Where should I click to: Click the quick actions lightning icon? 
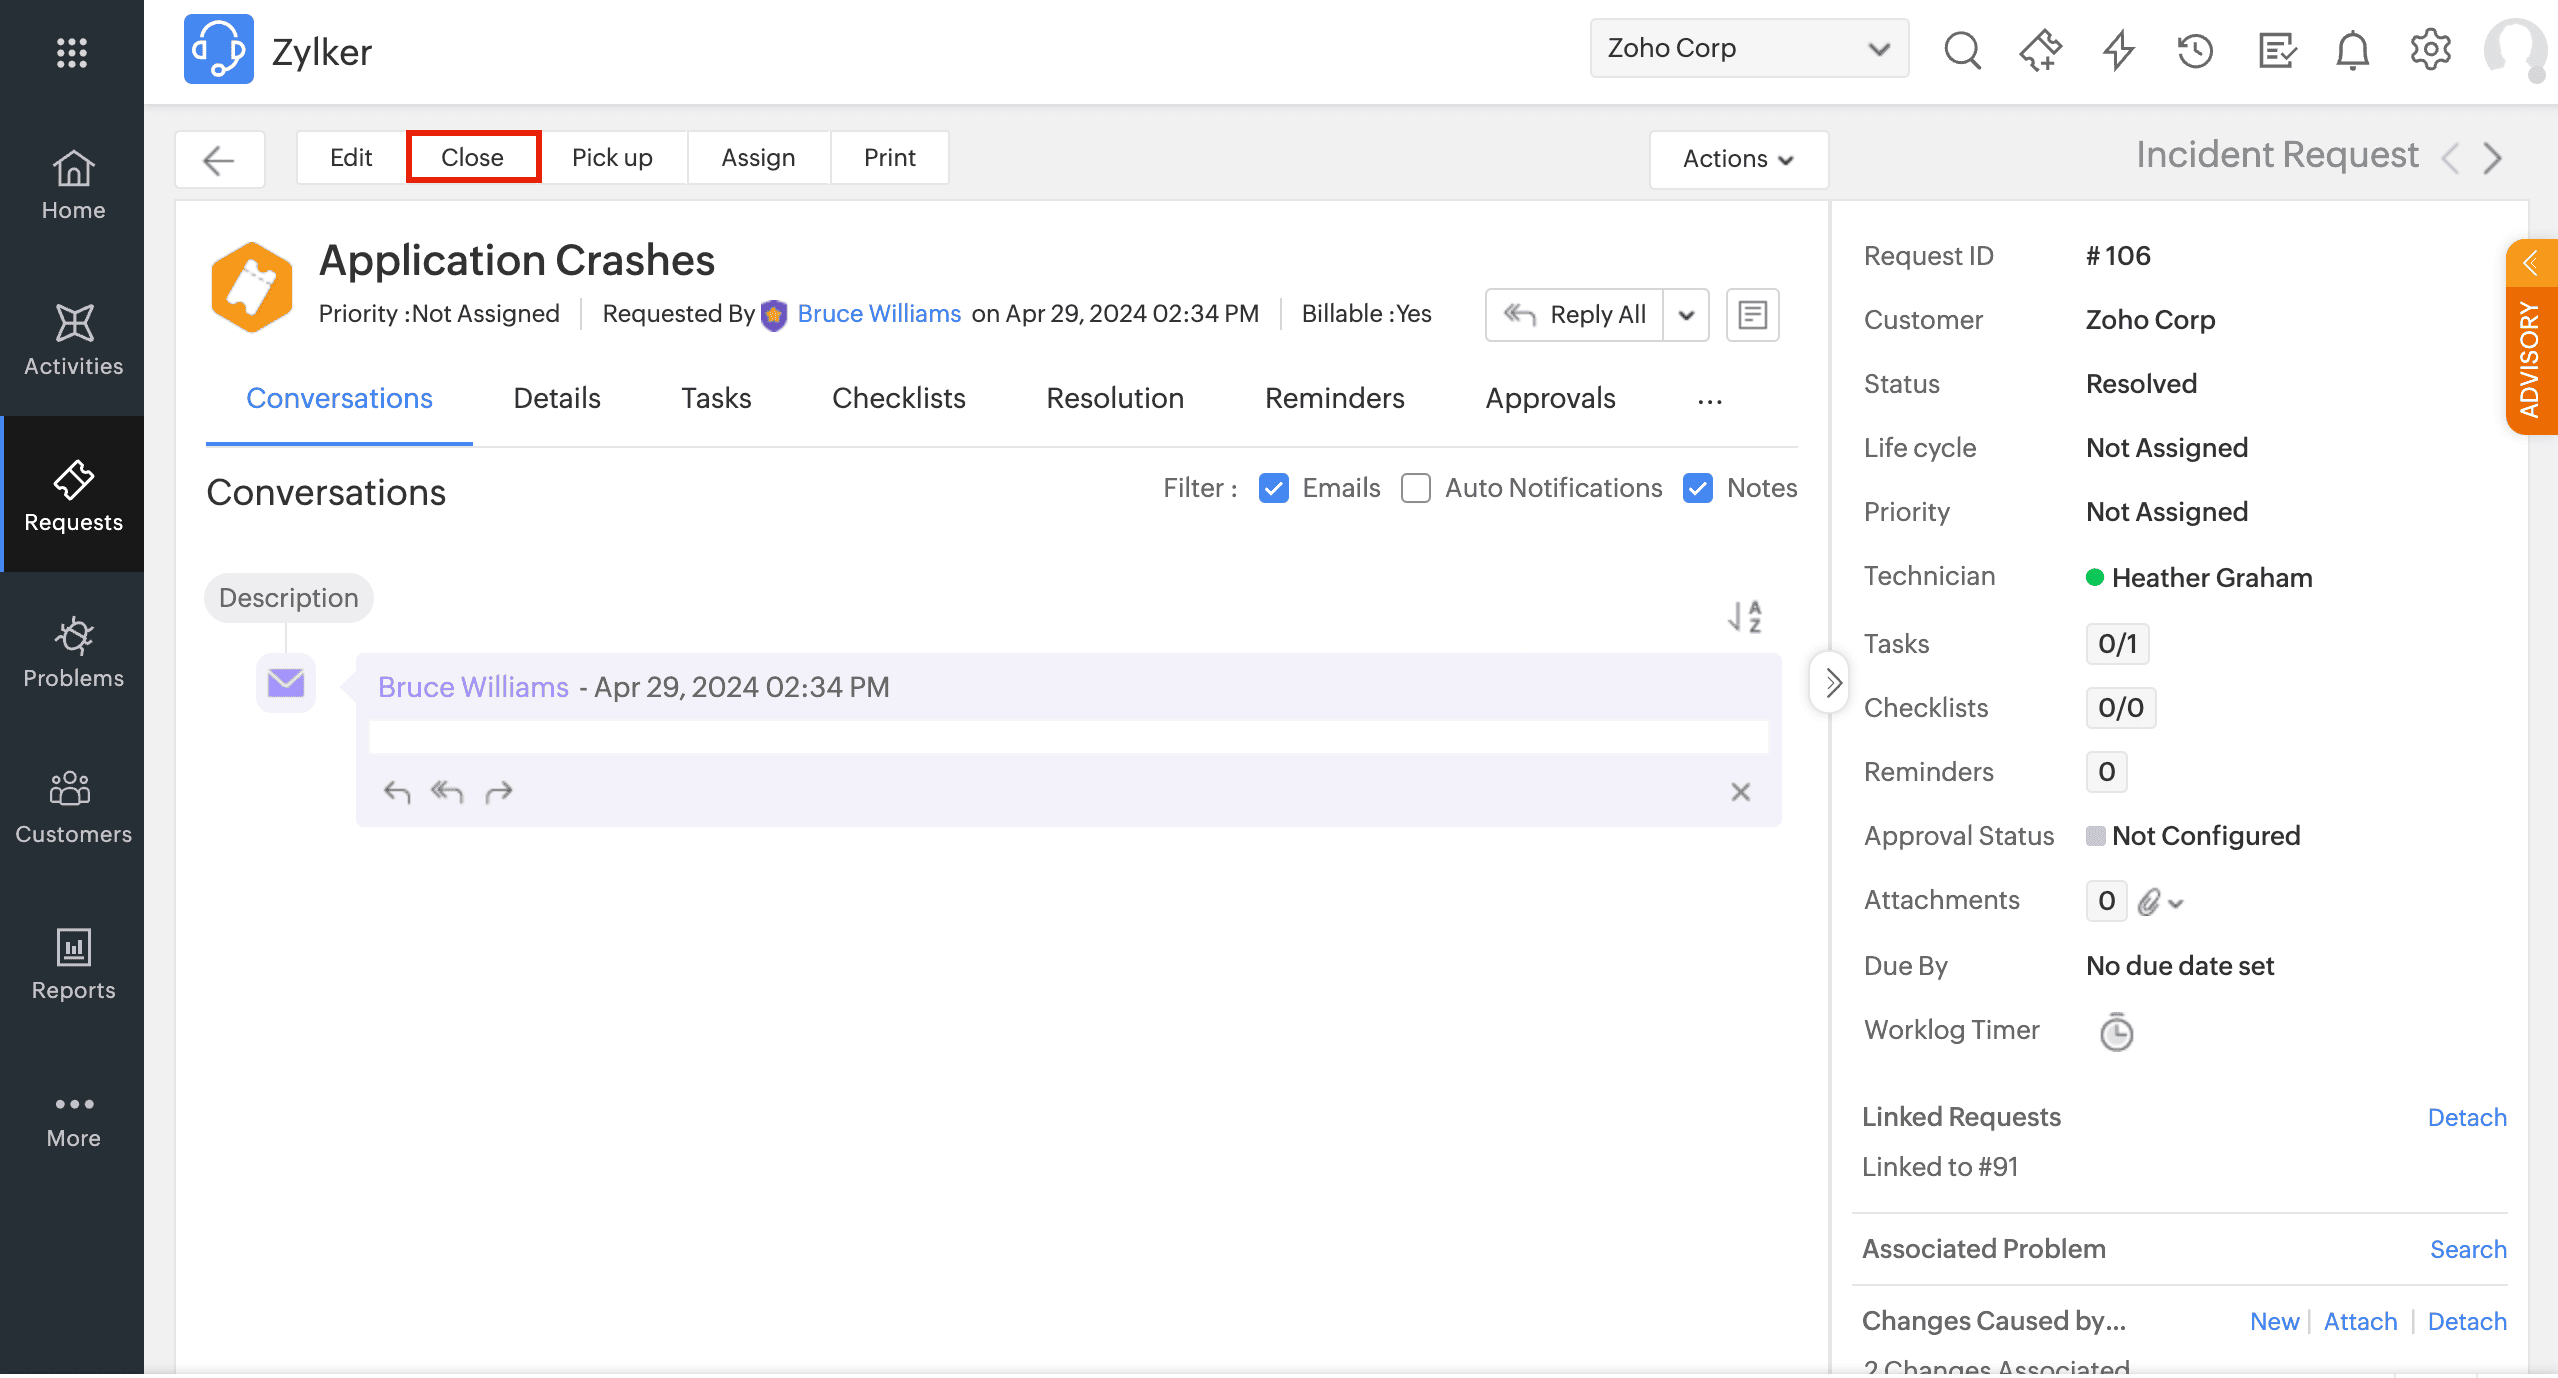[2118, 49]
